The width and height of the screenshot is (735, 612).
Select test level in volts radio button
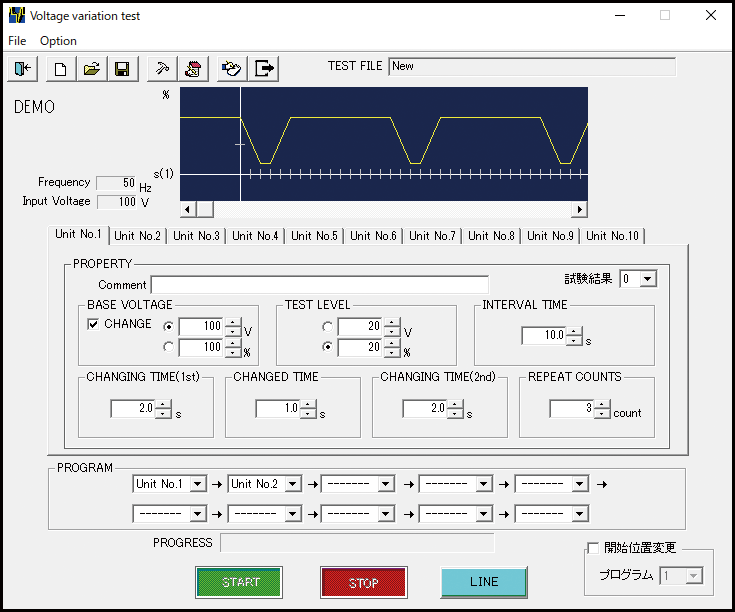[328, 326]
